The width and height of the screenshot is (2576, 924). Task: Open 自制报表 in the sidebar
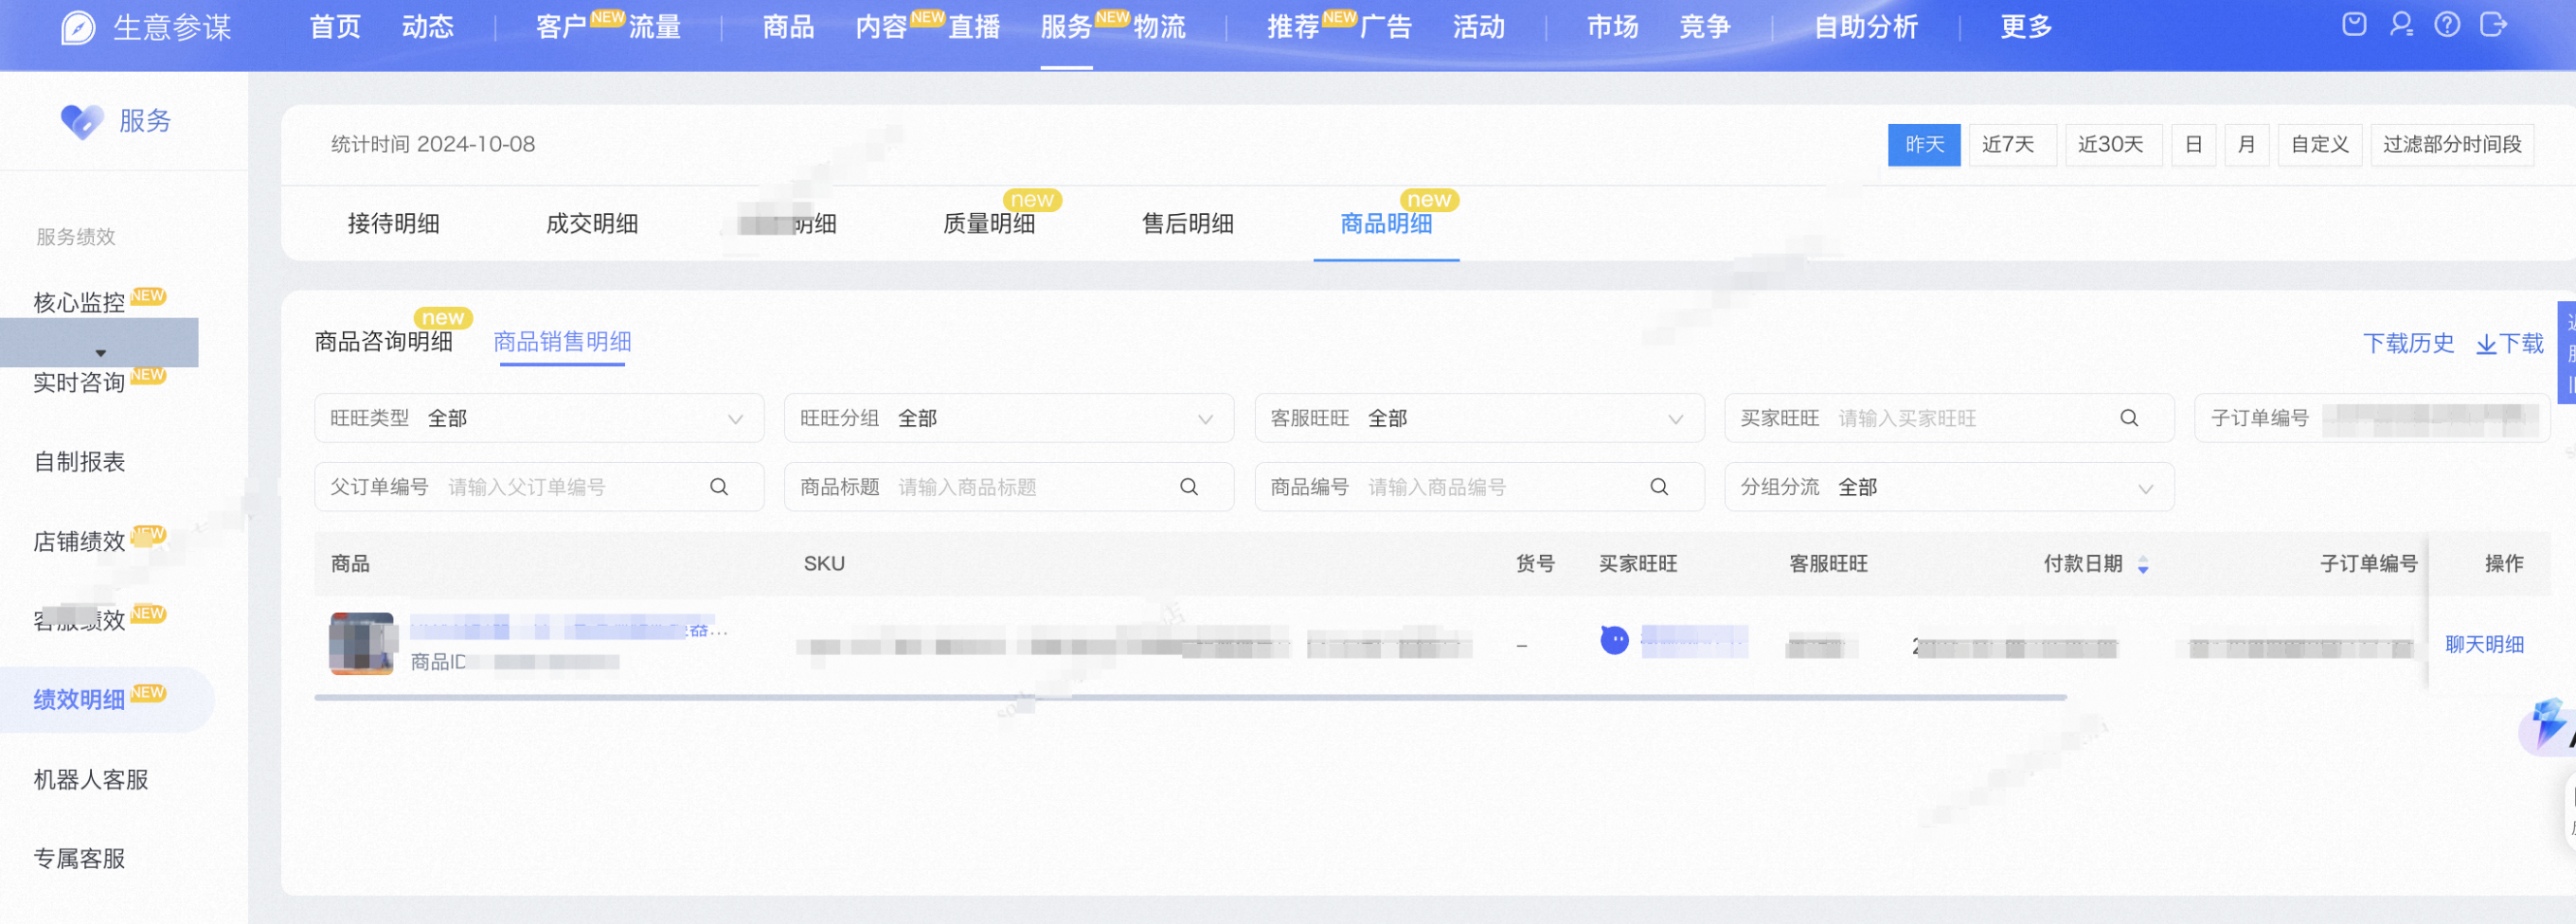click(79, 462)
